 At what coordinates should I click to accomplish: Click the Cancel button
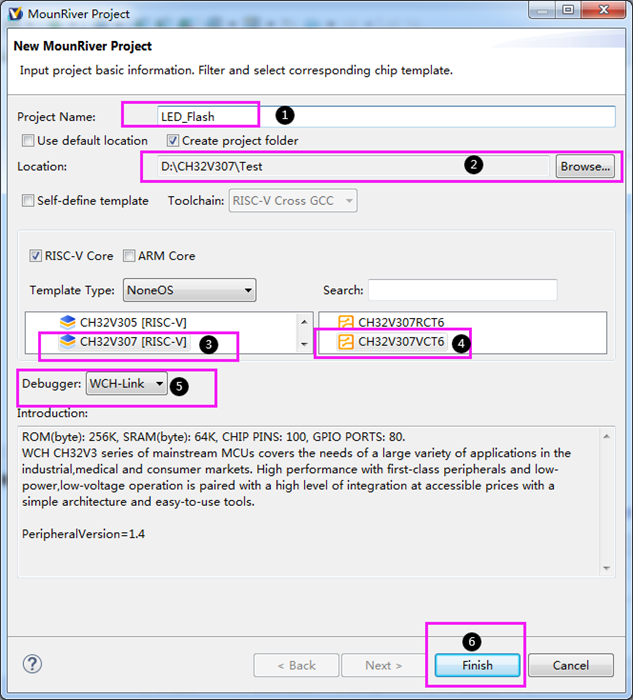point(571,666)
